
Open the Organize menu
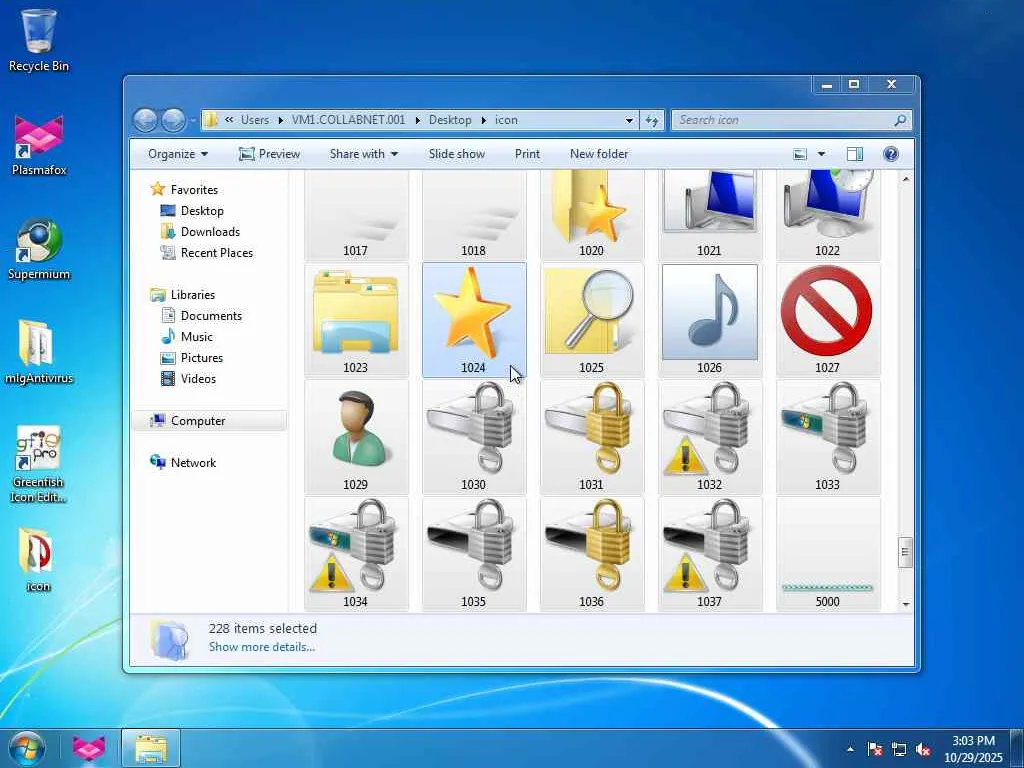point(178,154)
